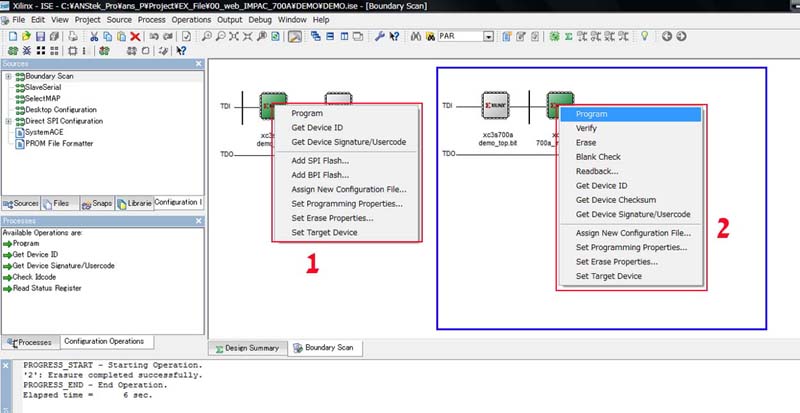Choose Add BPI Flash... from context menu
Screen dimensions: 800x413
click(320, 175)
